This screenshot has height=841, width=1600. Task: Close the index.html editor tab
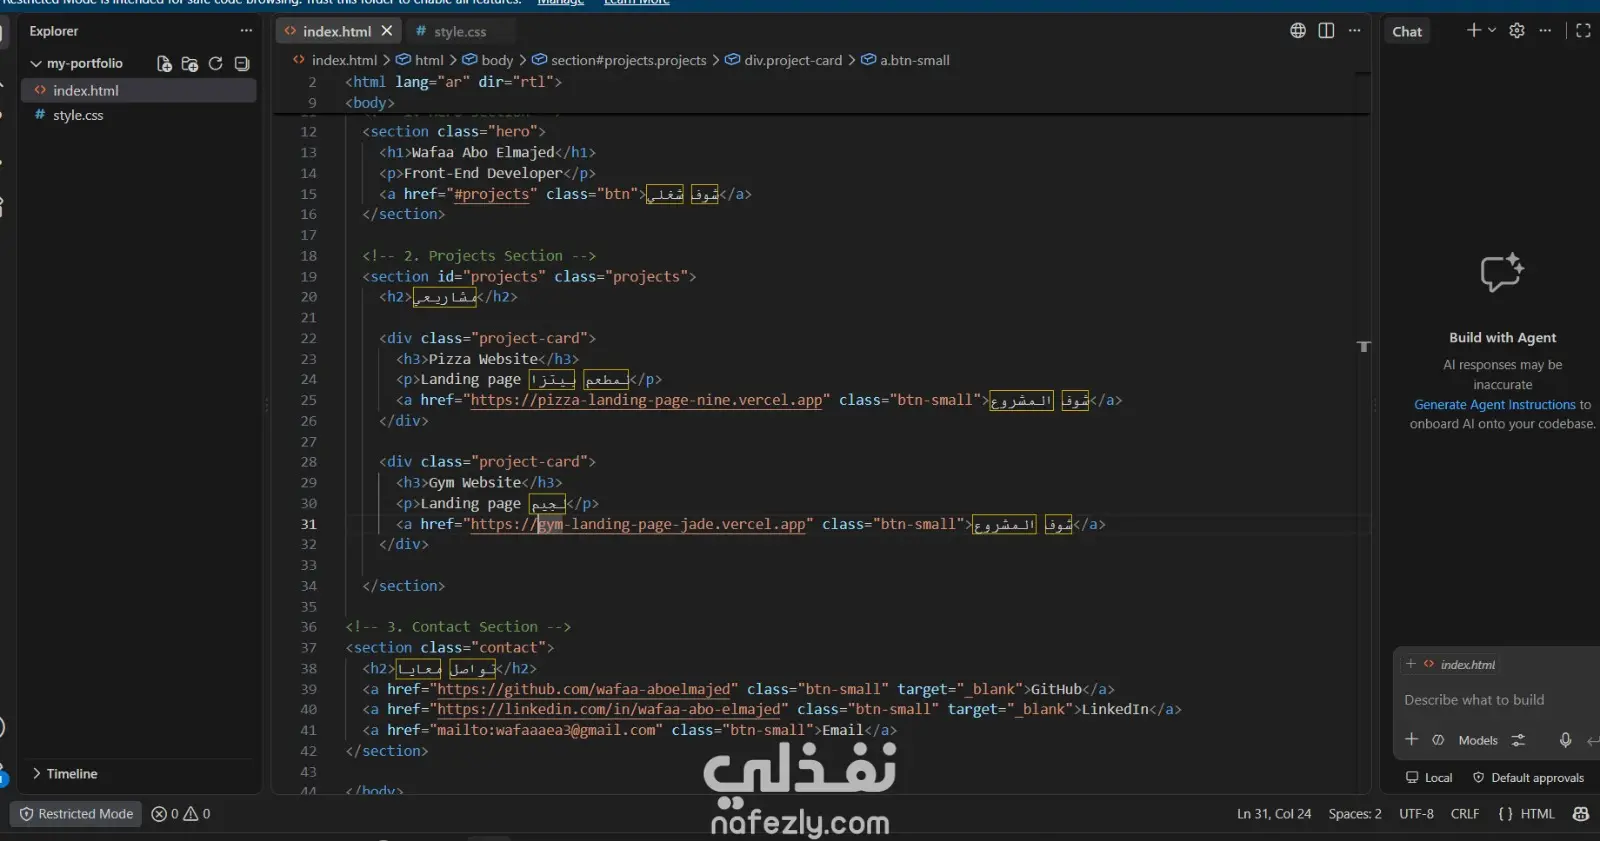(x=387, y=31)
